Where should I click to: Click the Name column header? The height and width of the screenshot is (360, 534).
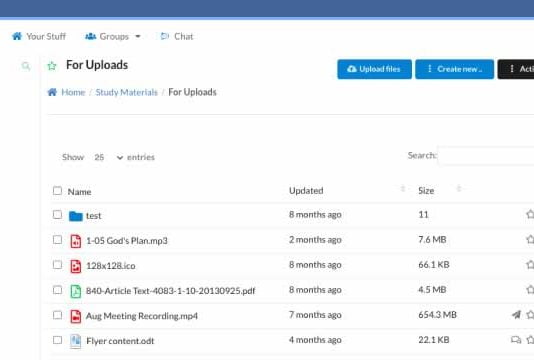tap(79, 192)
